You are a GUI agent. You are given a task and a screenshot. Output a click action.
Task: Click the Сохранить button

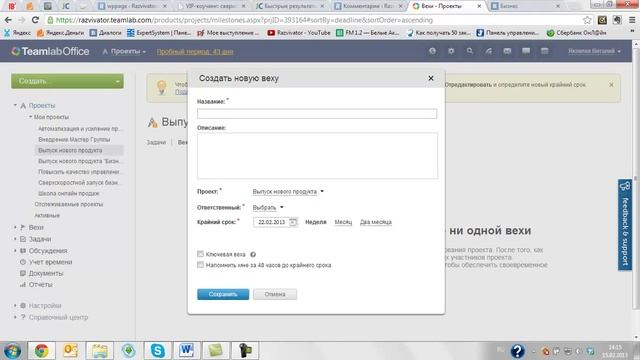[223, 294]
